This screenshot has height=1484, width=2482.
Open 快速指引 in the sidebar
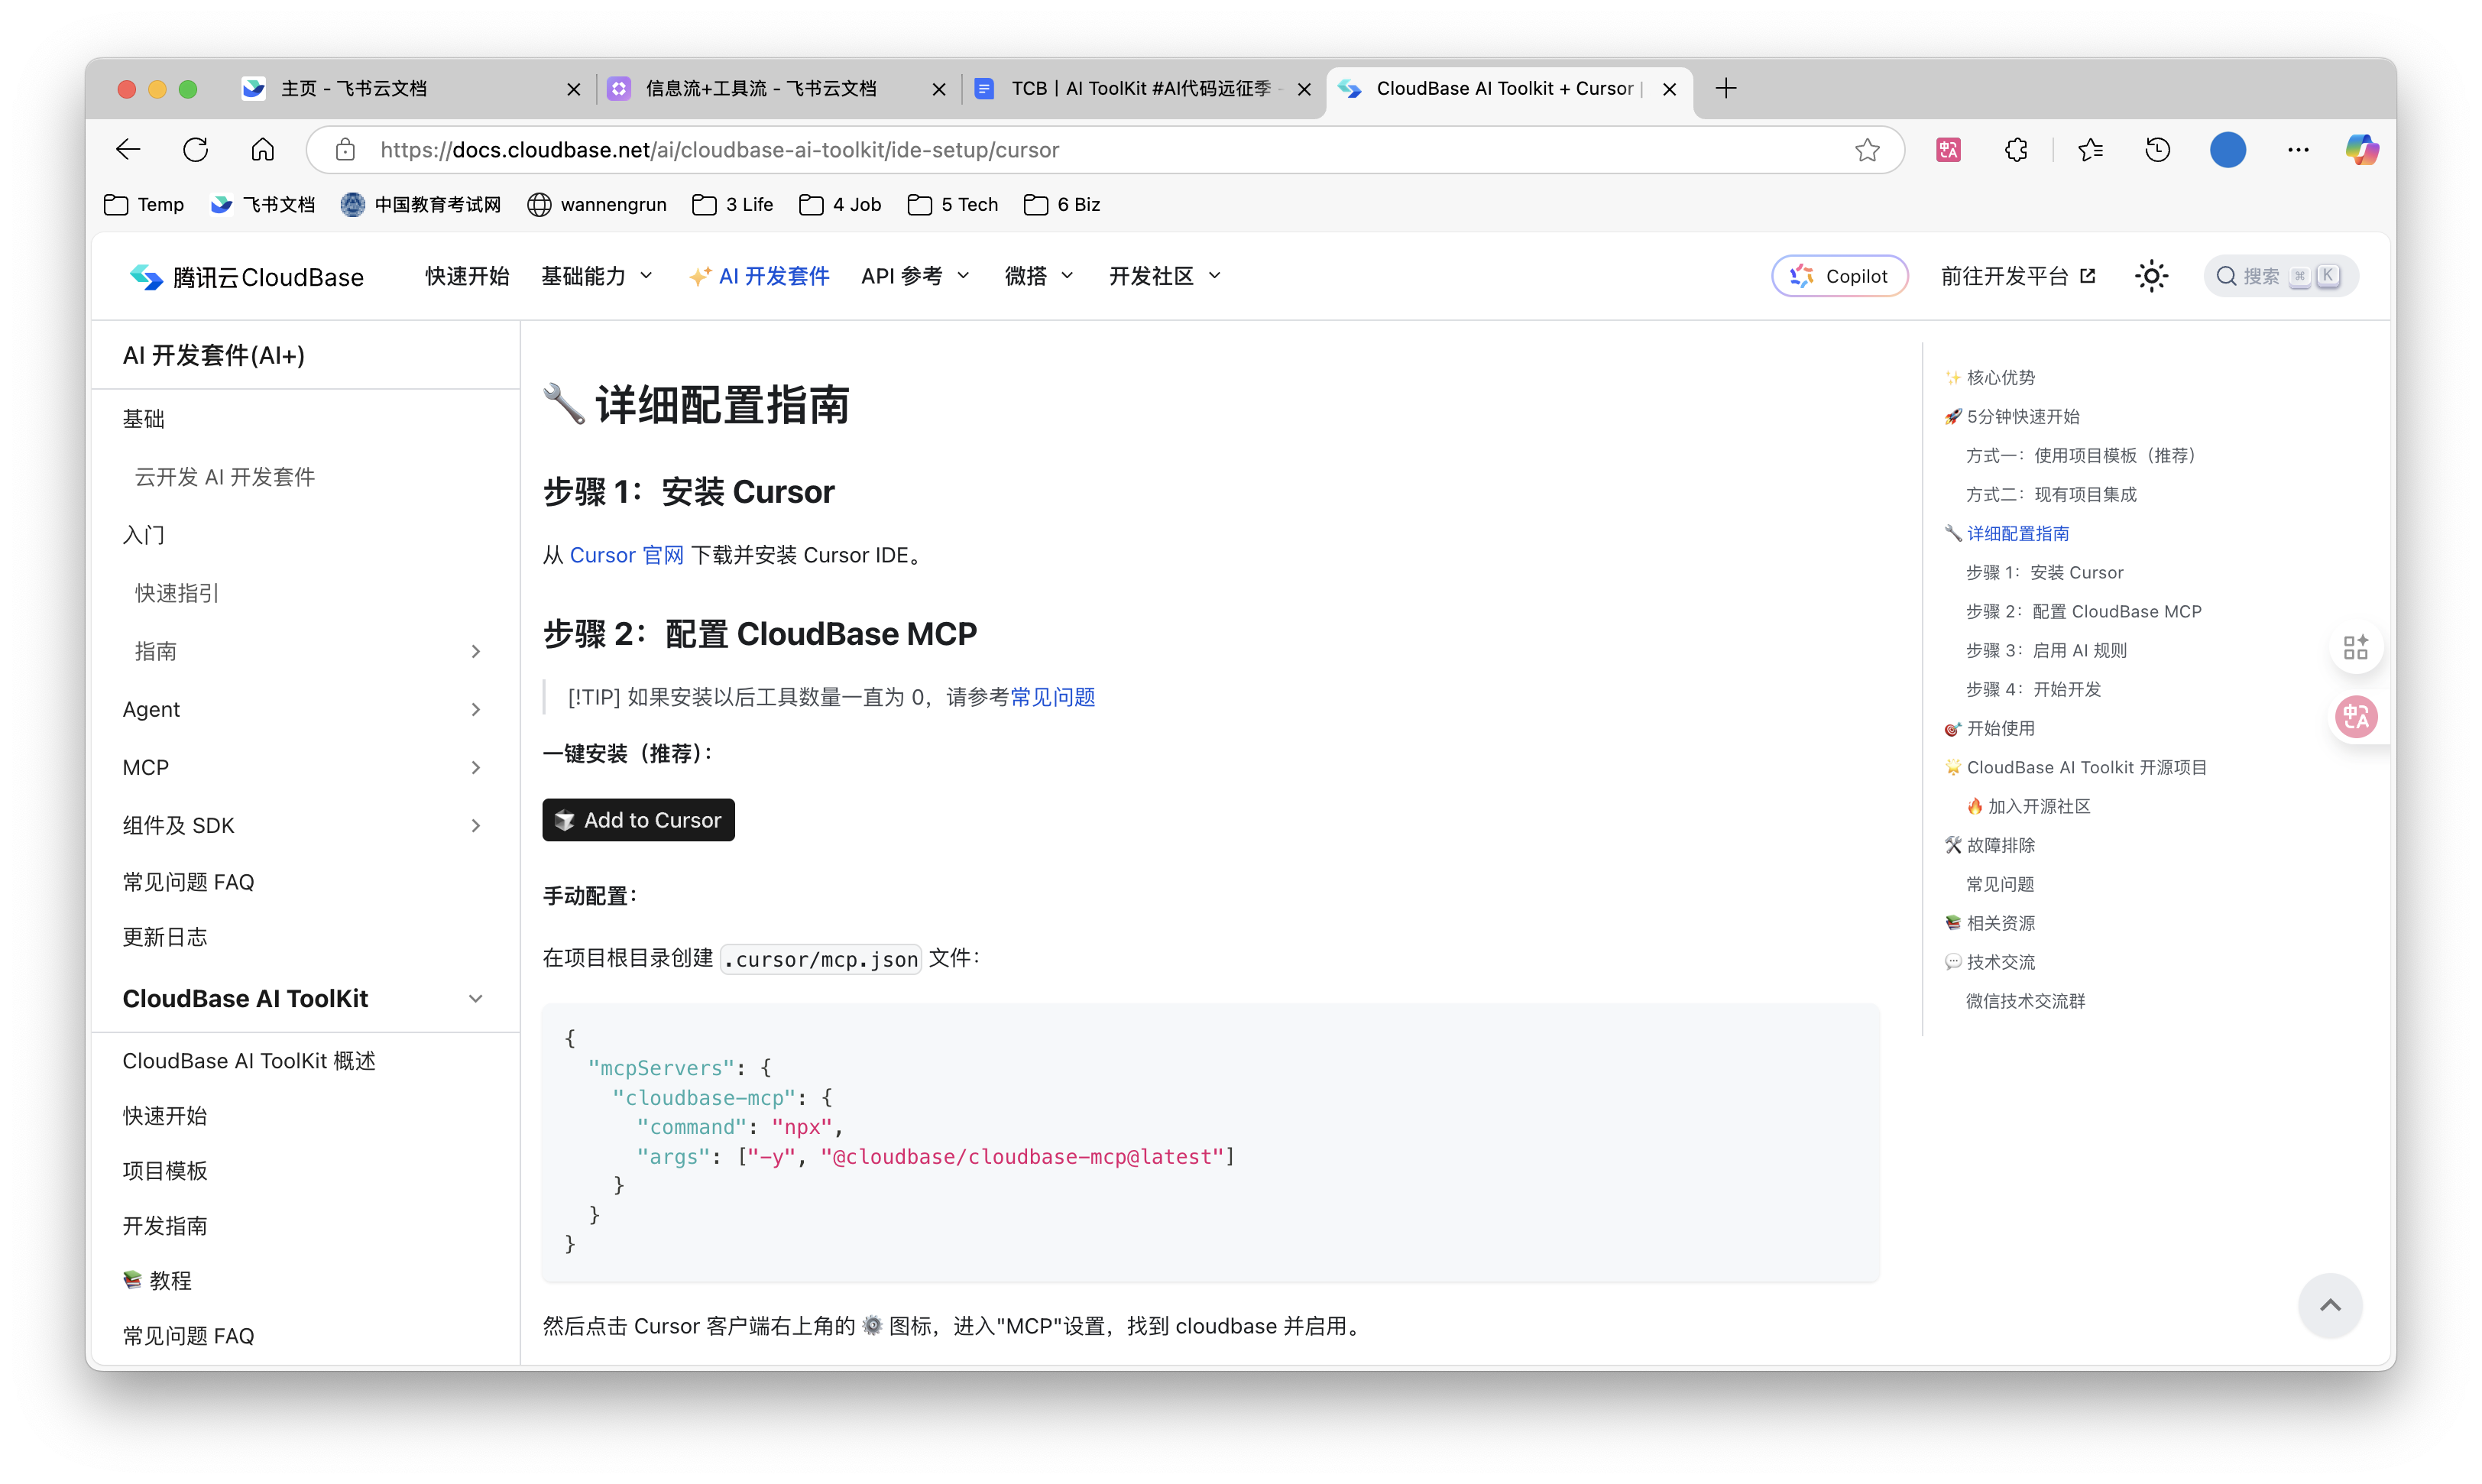tap(177, 593)
